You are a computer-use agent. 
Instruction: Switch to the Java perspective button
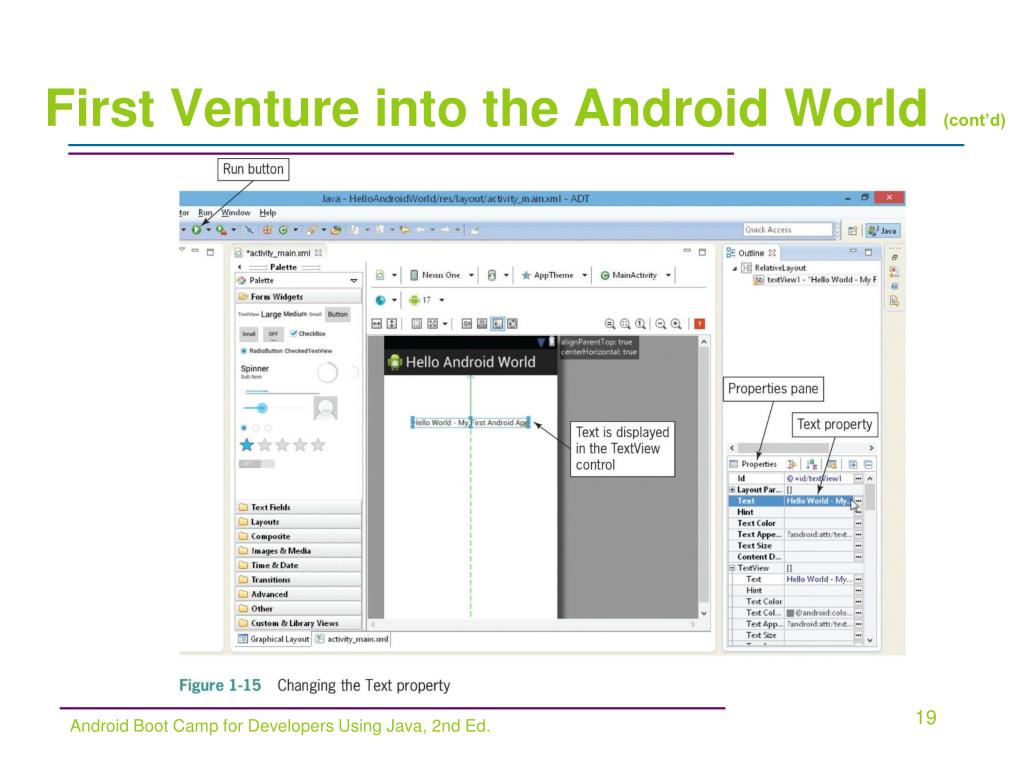point(882,231)
